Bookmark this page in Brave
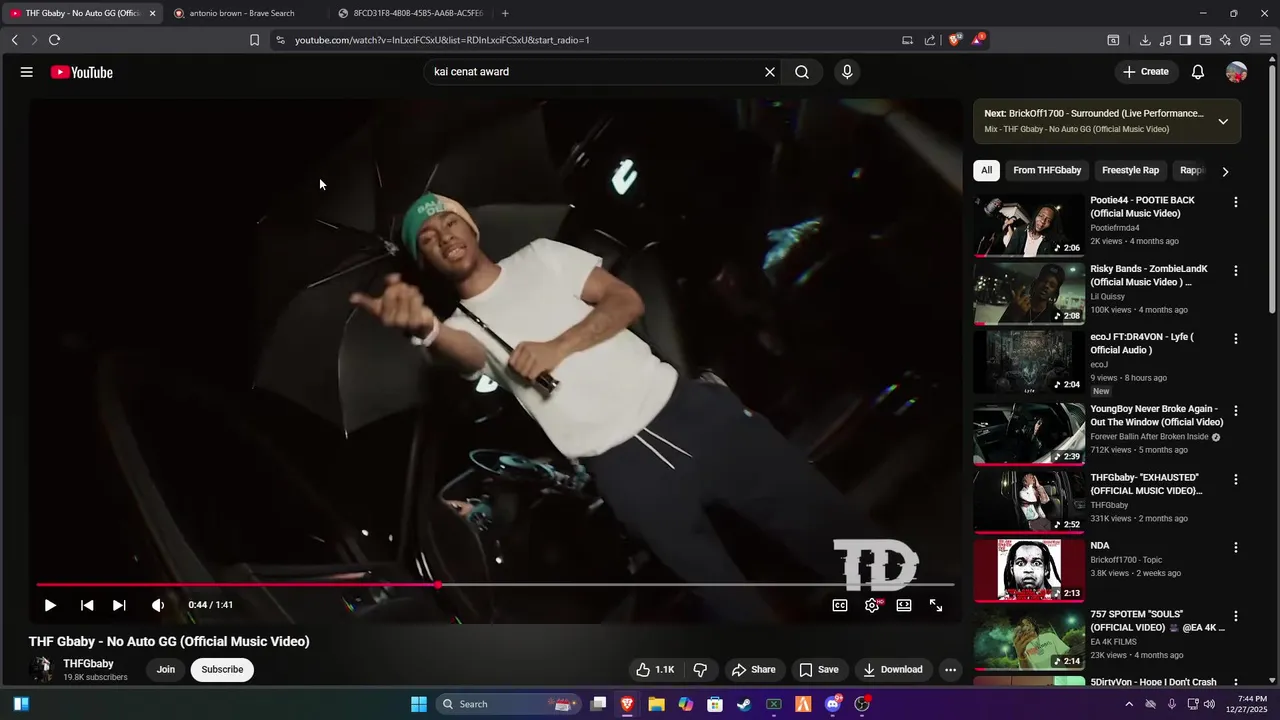Viewport: 1280px width, 720px height. tap(254, 40)
